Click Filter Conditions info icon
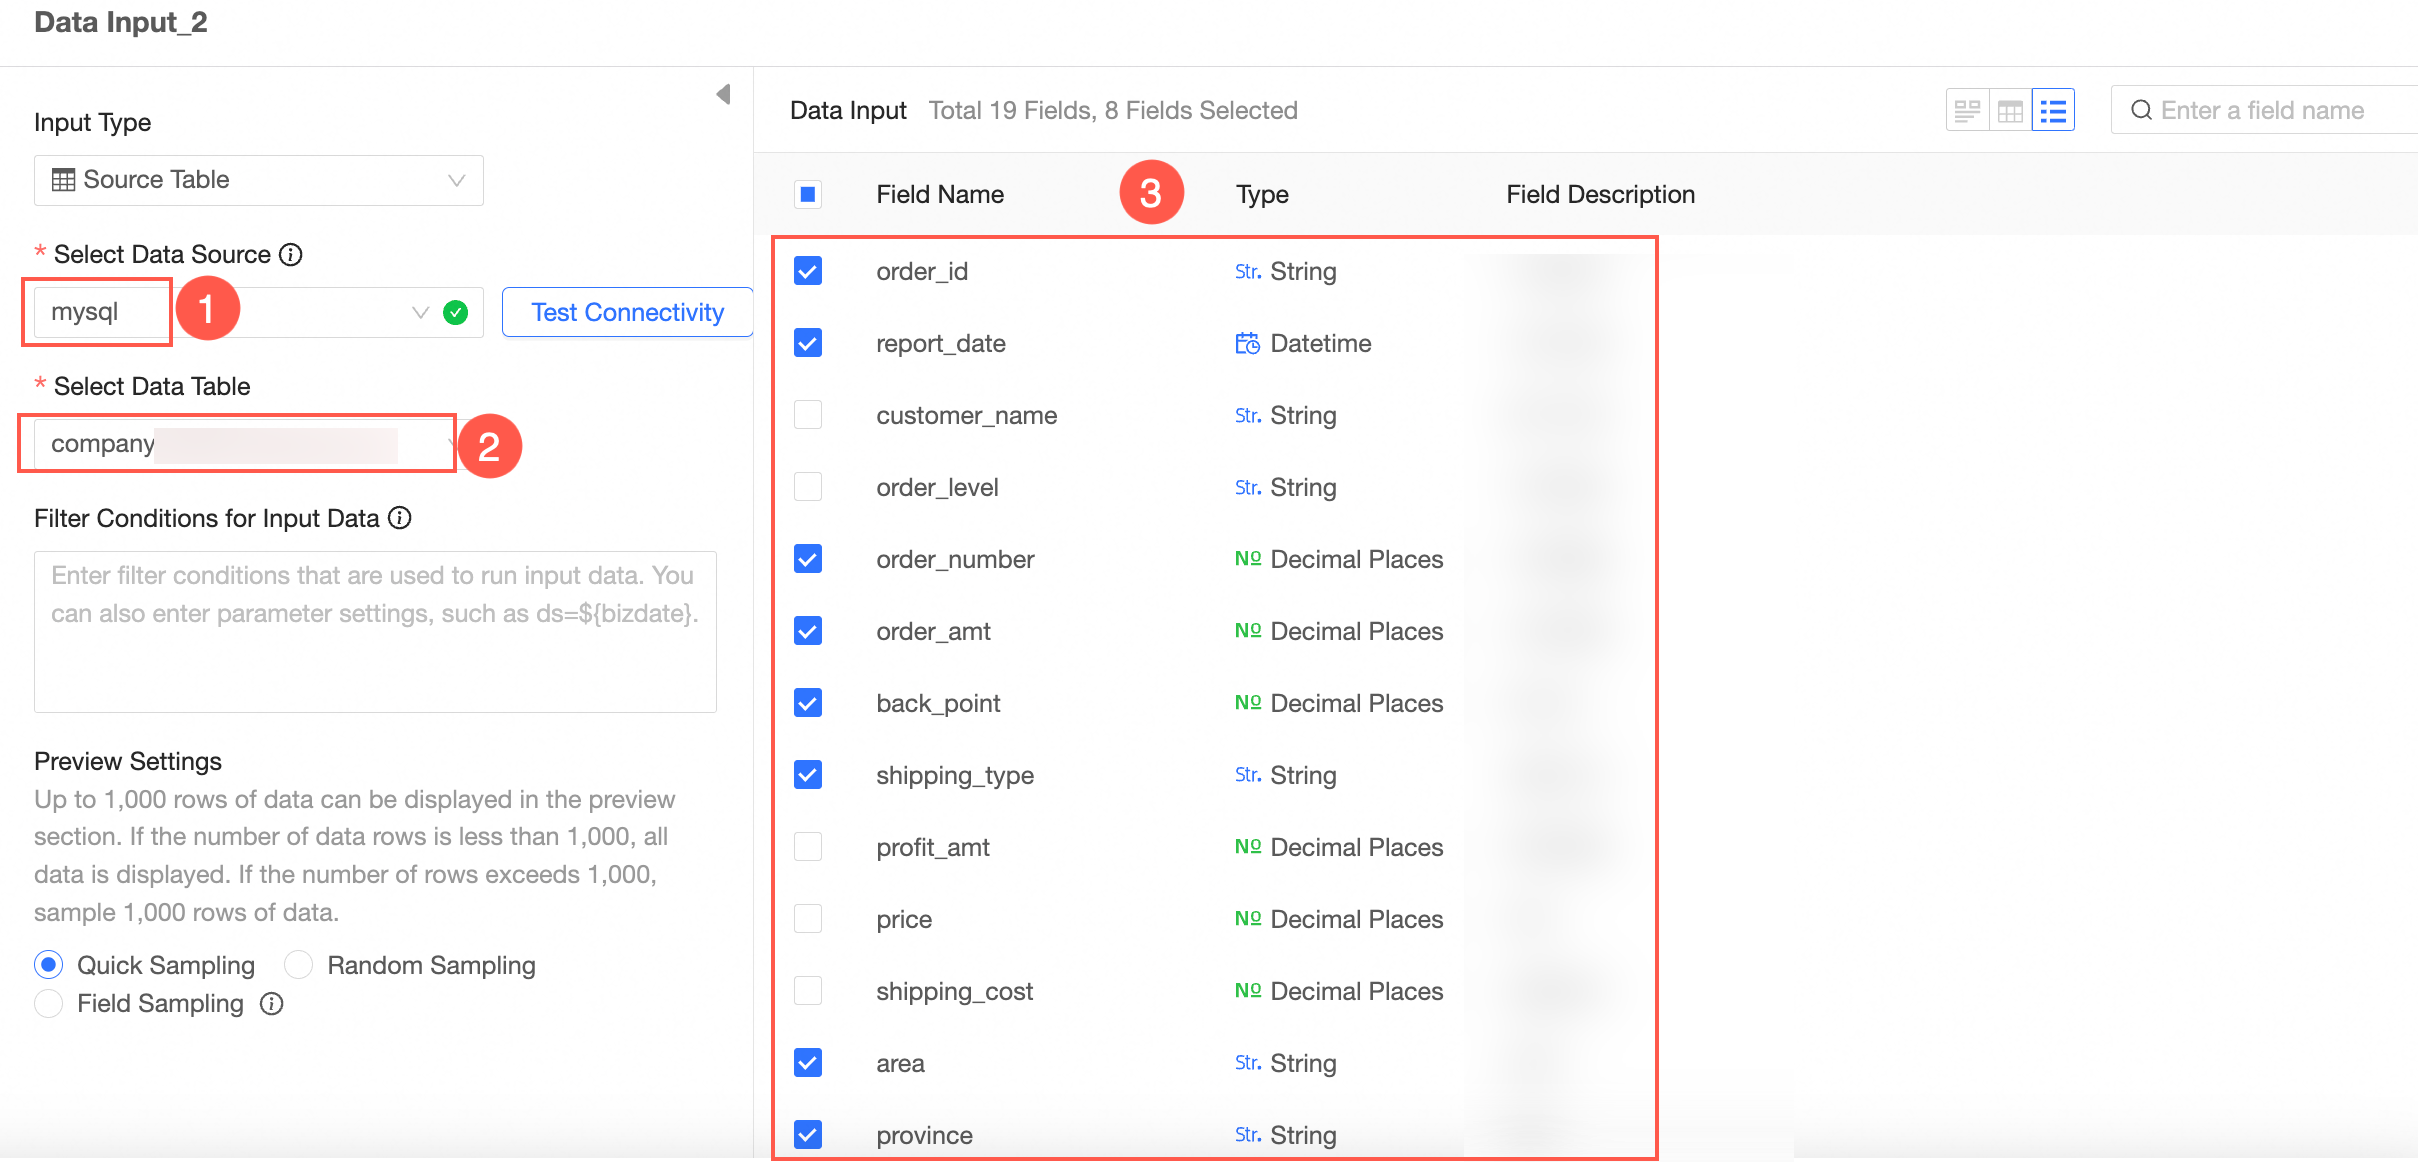Screen dimensions: 2418x1162 [400, 518]
